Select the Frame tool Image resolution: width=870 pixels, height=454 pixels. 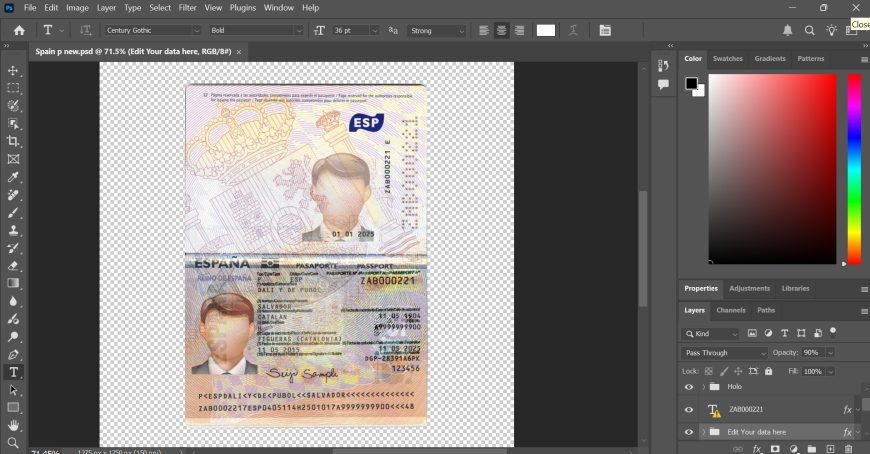(13, 159)
